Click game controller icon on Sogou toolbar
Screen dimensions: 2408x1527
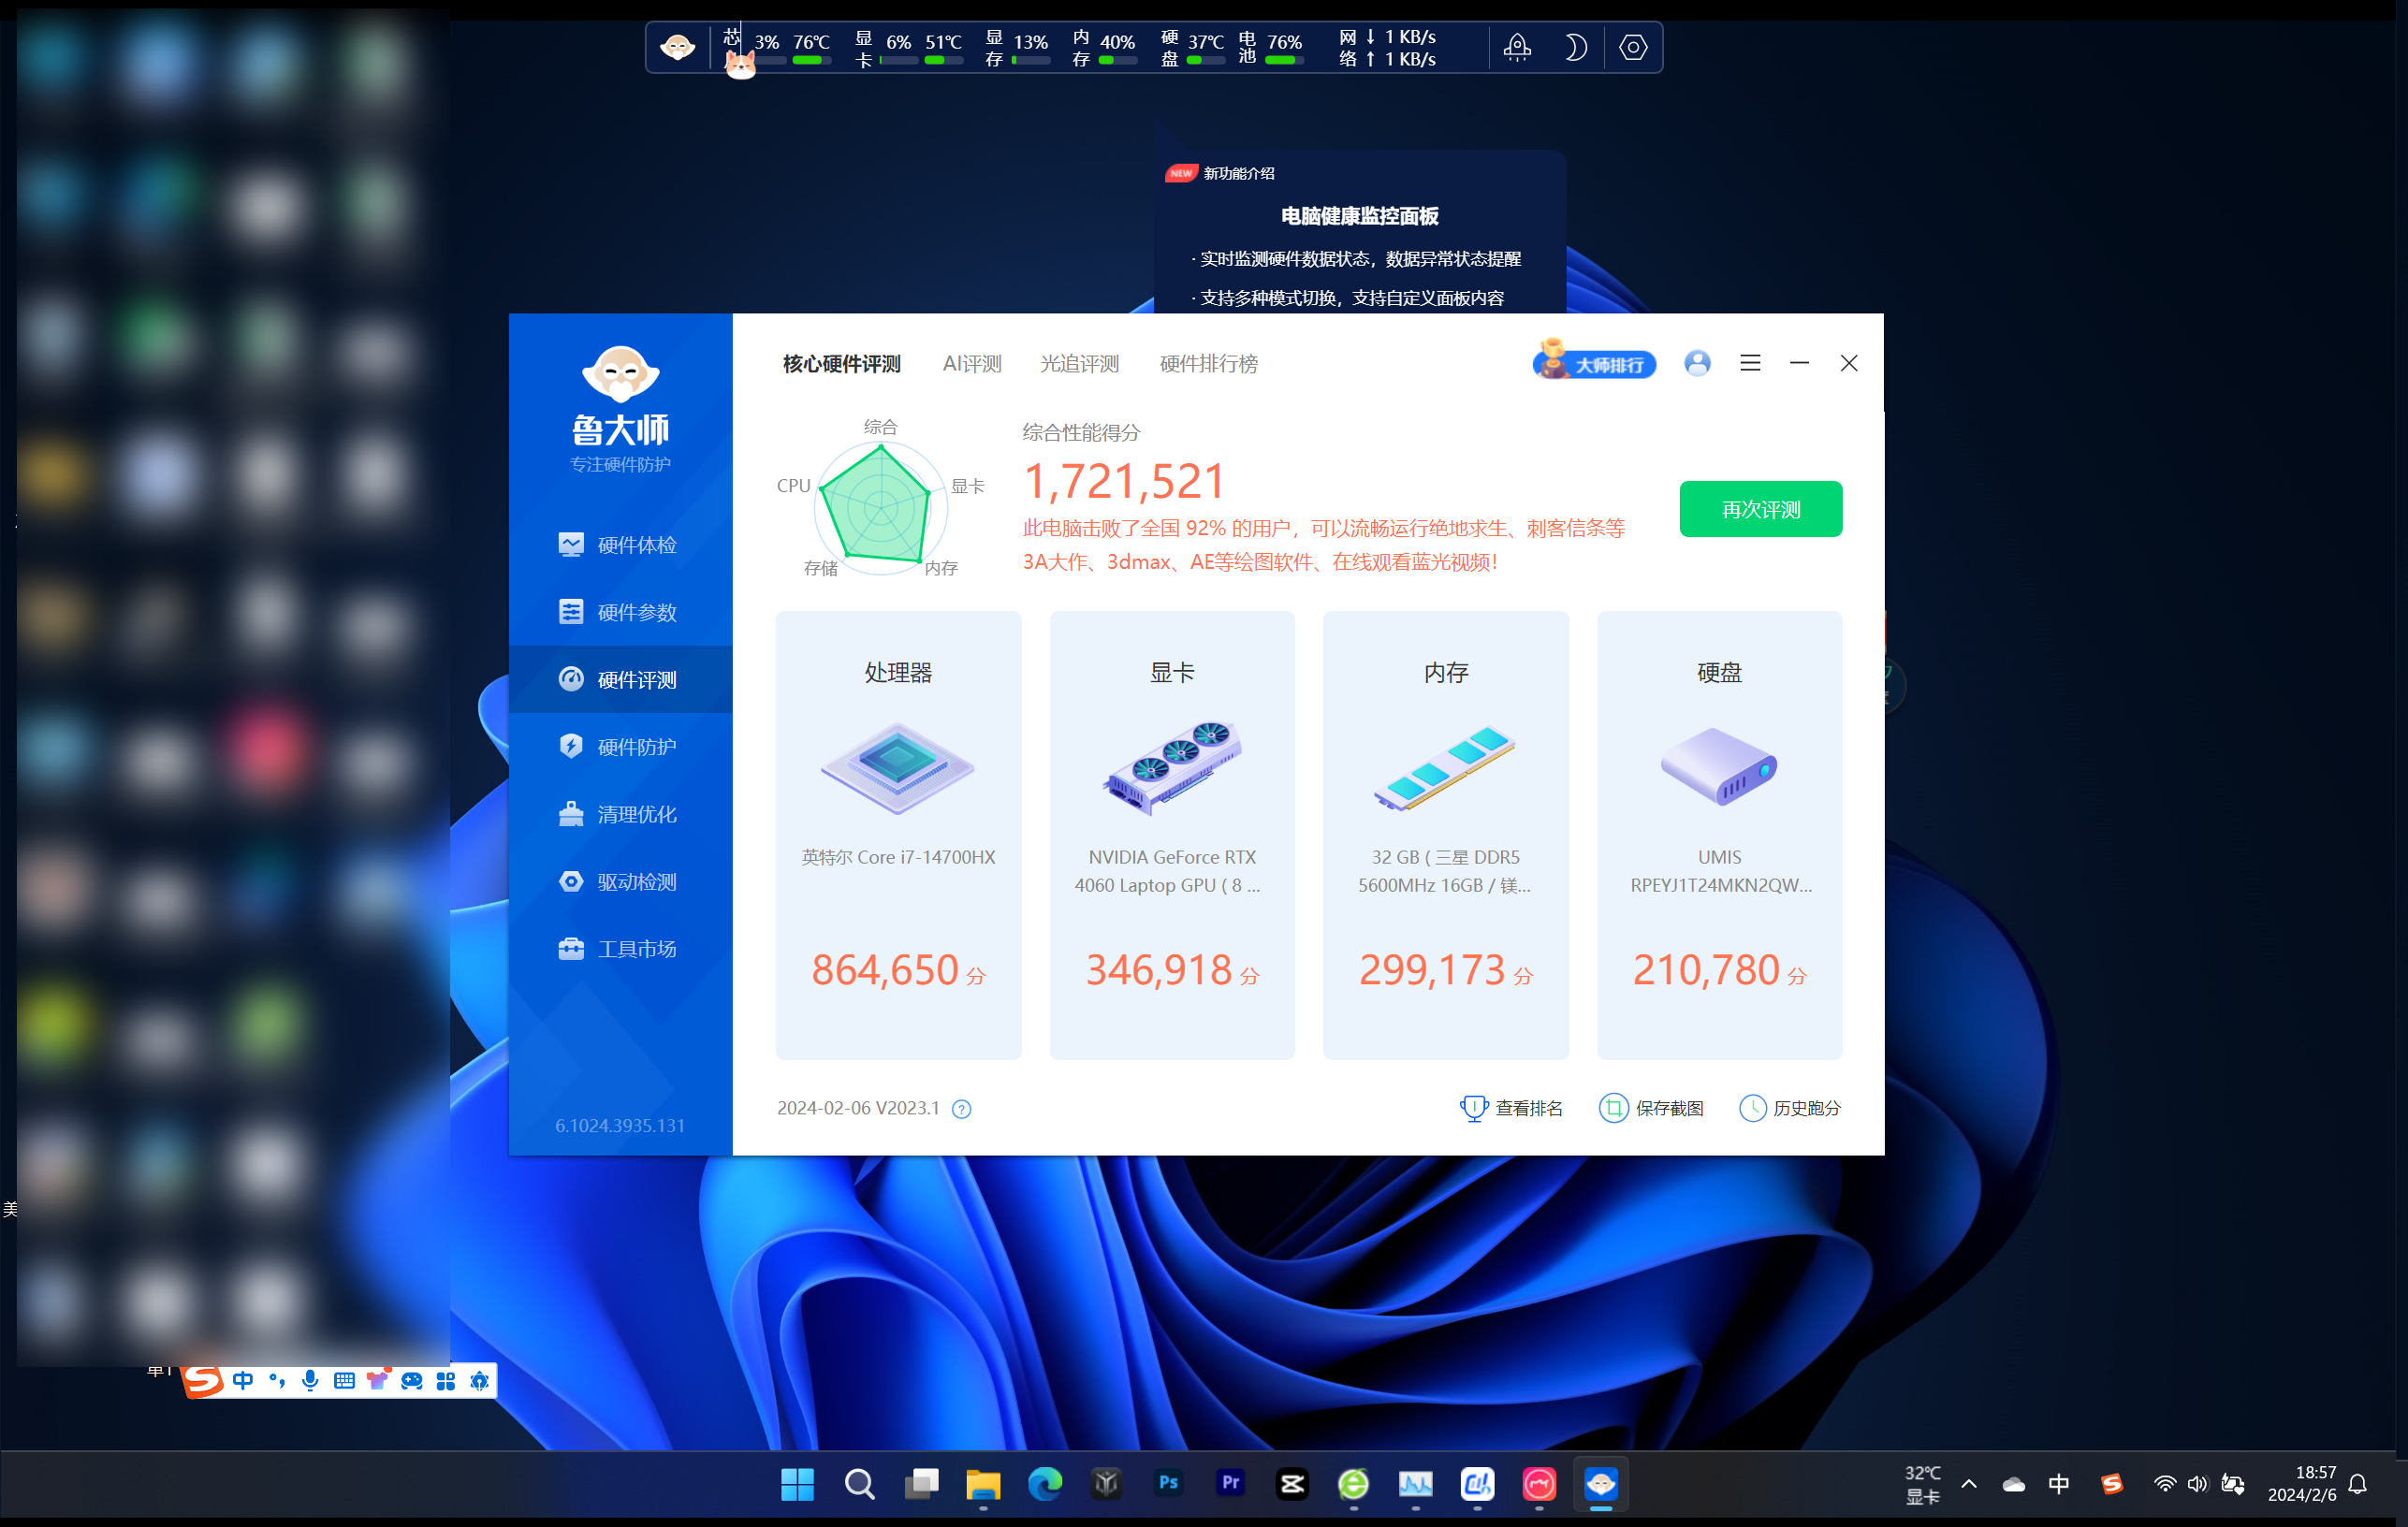click(x=411, y=1380)
